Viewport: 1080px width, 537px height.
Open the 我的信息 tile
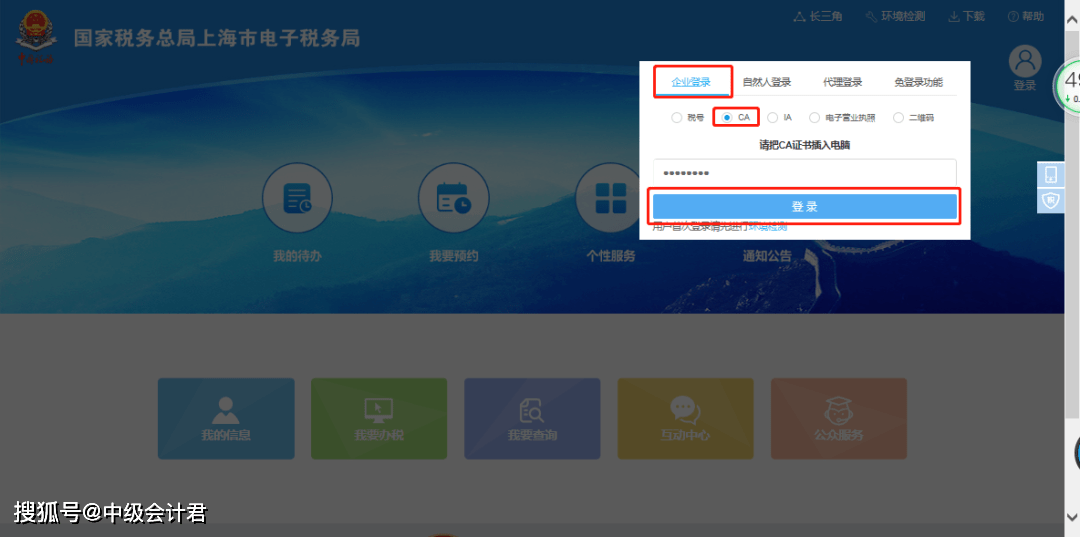(226, 418)
